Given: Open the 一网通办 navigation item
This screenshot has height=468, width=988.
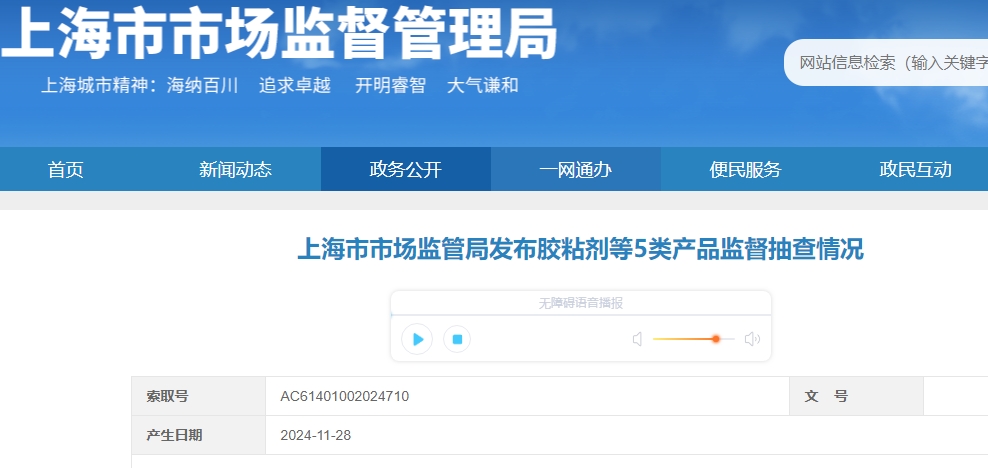Looking at the screenshot, I should (x=576, y=169).
